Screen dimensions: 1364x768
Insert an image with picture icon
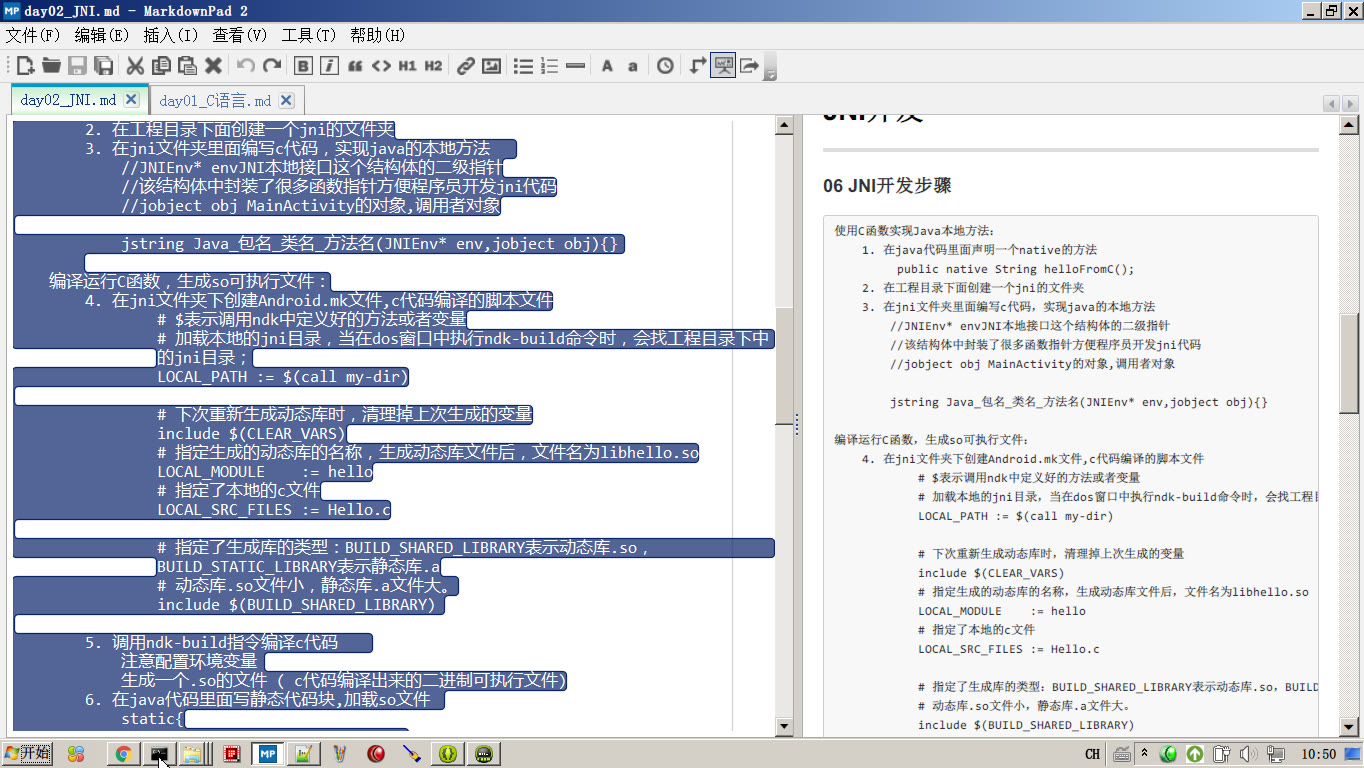(x=491, y=66)
